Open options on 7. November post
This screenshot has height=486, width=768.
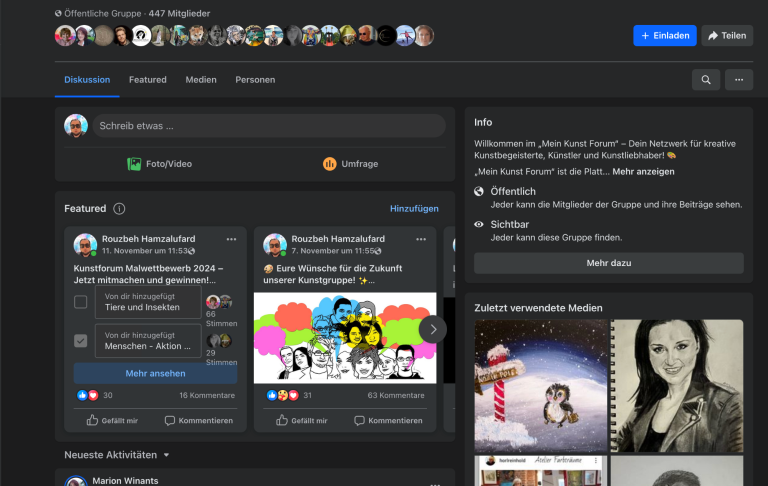[x=421, y=240]
